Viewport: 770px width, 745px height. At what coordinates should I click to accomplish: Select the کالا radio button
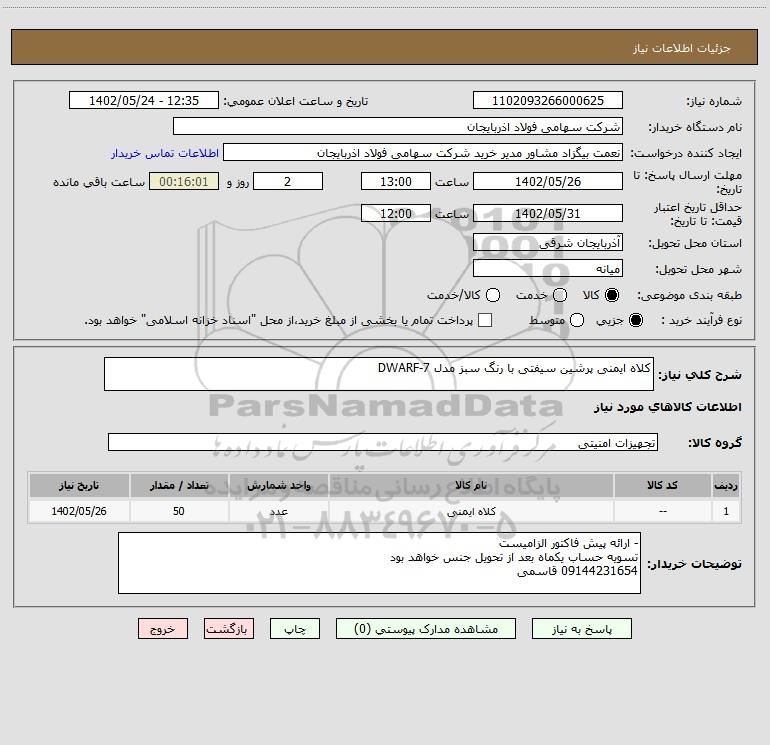[x=612, y=295]
